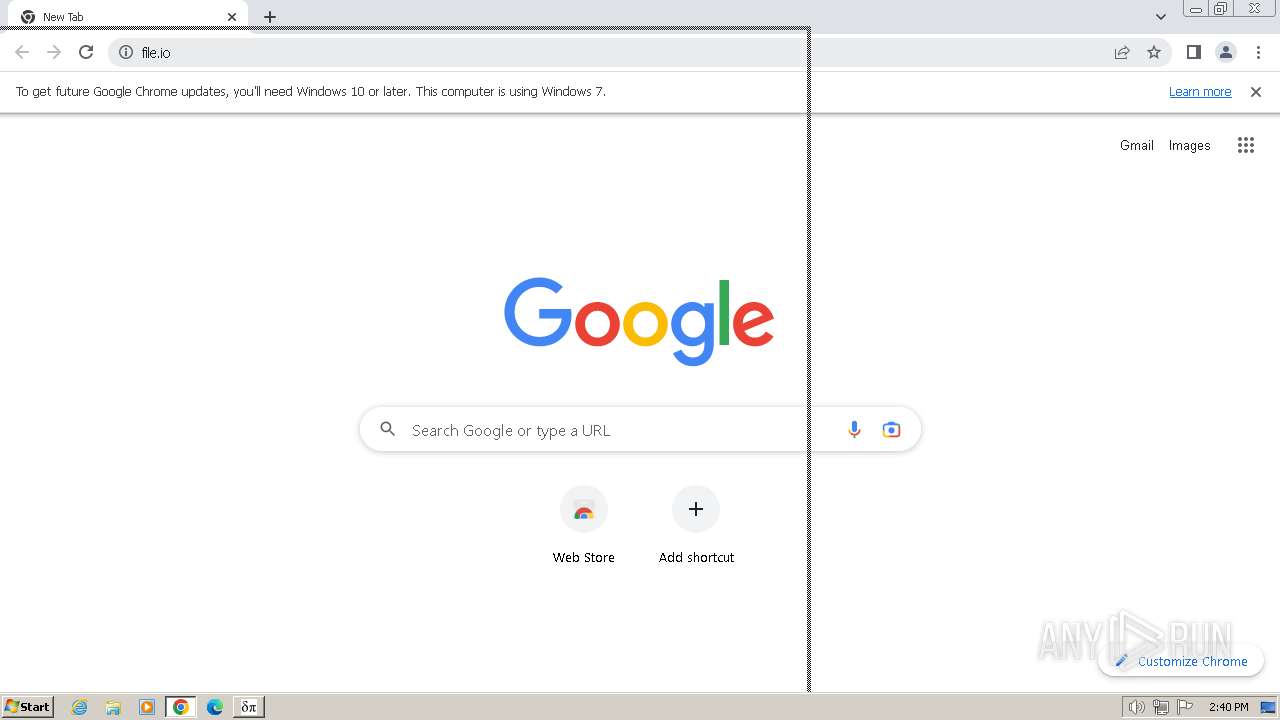Click Customize Chrome button
The height and width of the screenshot is (720, 1280).
pos(1181,661)
